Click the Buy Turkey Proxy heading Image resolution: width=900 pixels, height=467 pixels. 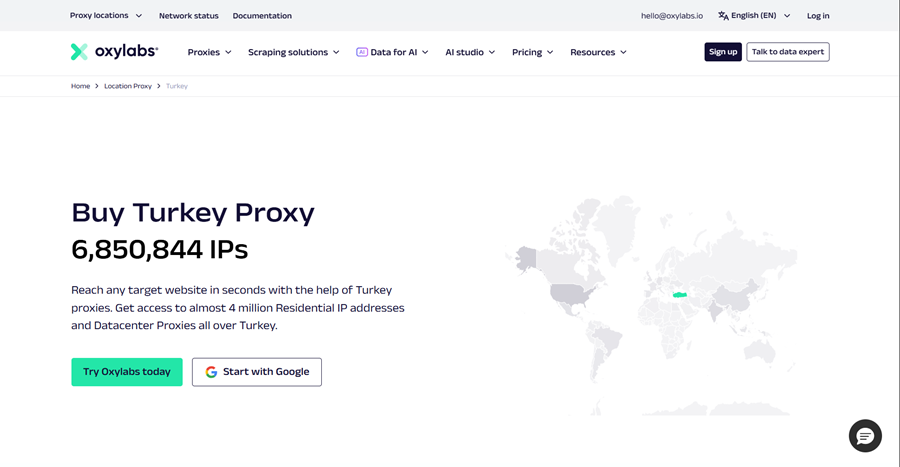tap(193, 212)
